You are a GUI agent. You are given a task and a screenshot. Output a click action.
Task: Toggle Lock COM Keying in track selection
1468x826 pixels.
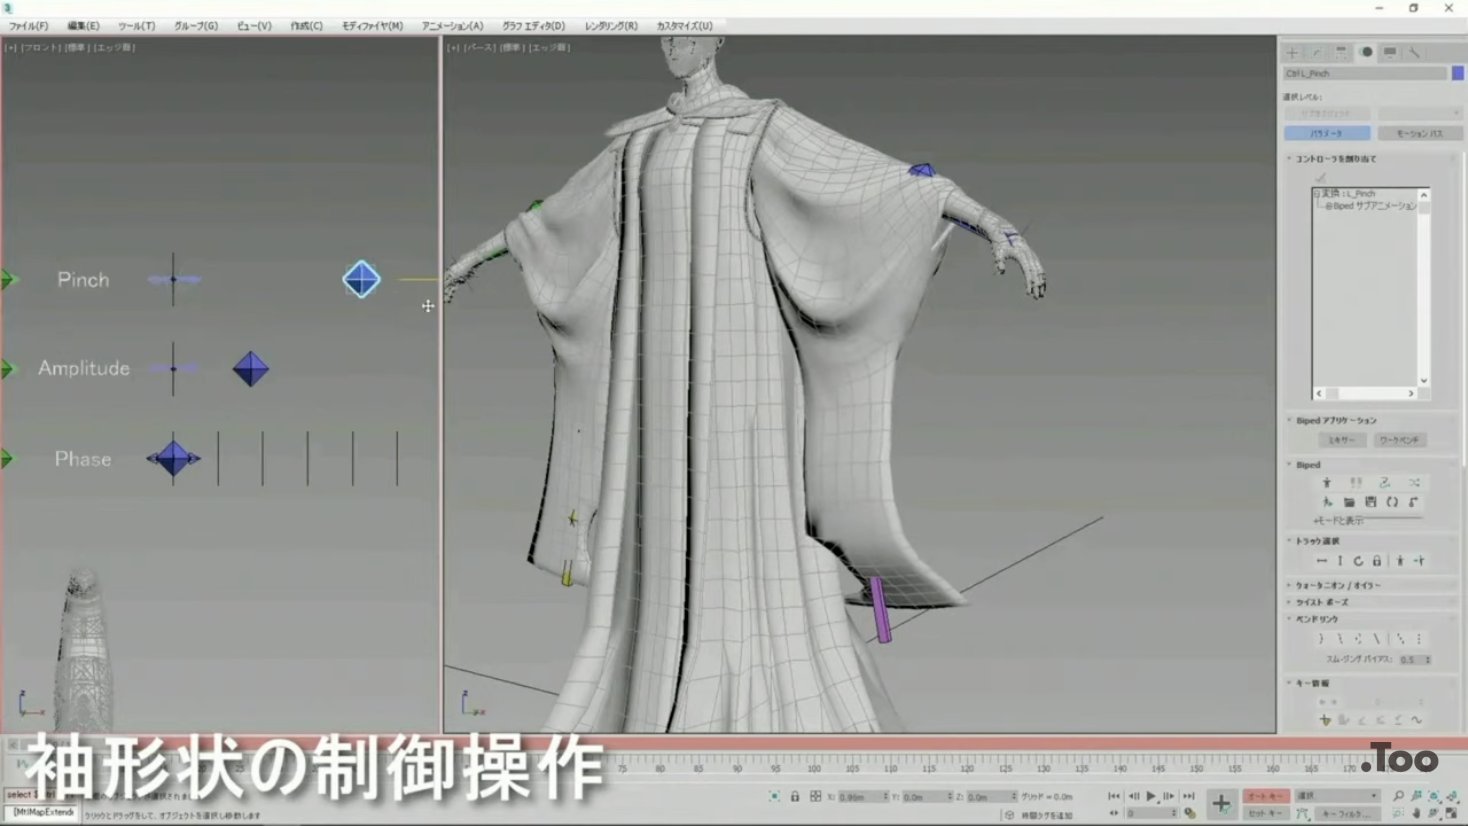point(1377,561)
